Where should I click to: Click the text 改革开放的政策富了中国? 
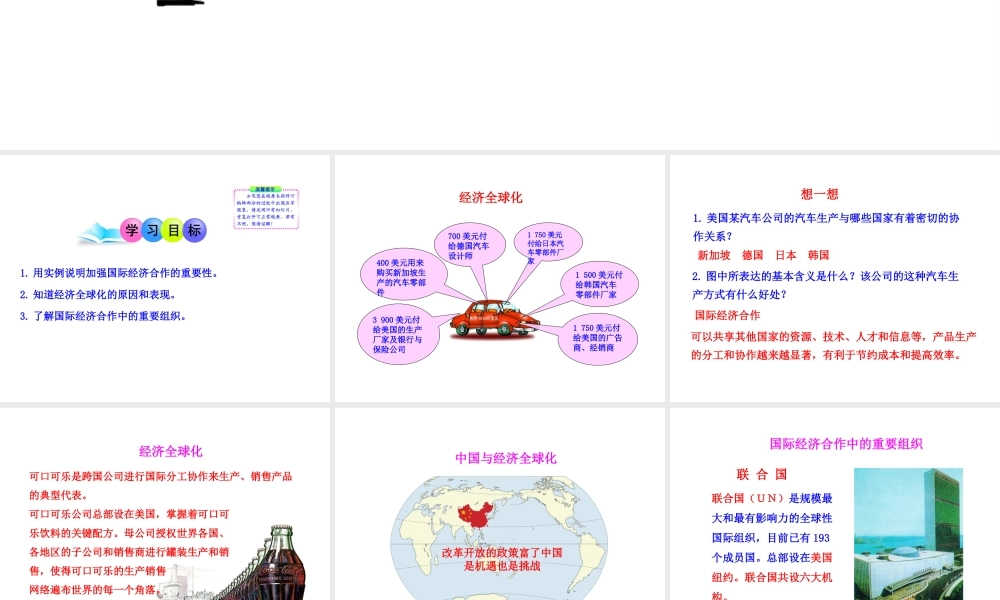(502, 553)
